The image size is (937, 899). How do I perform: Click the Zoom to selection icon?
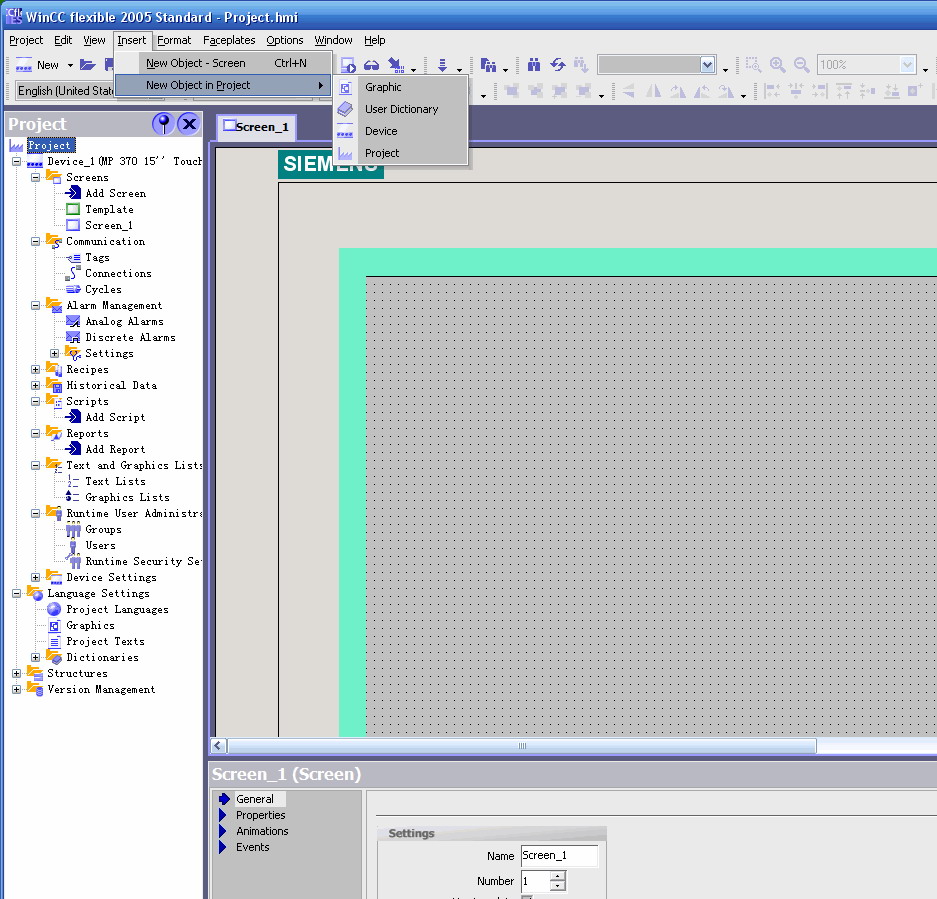click(x=753, y=65)
